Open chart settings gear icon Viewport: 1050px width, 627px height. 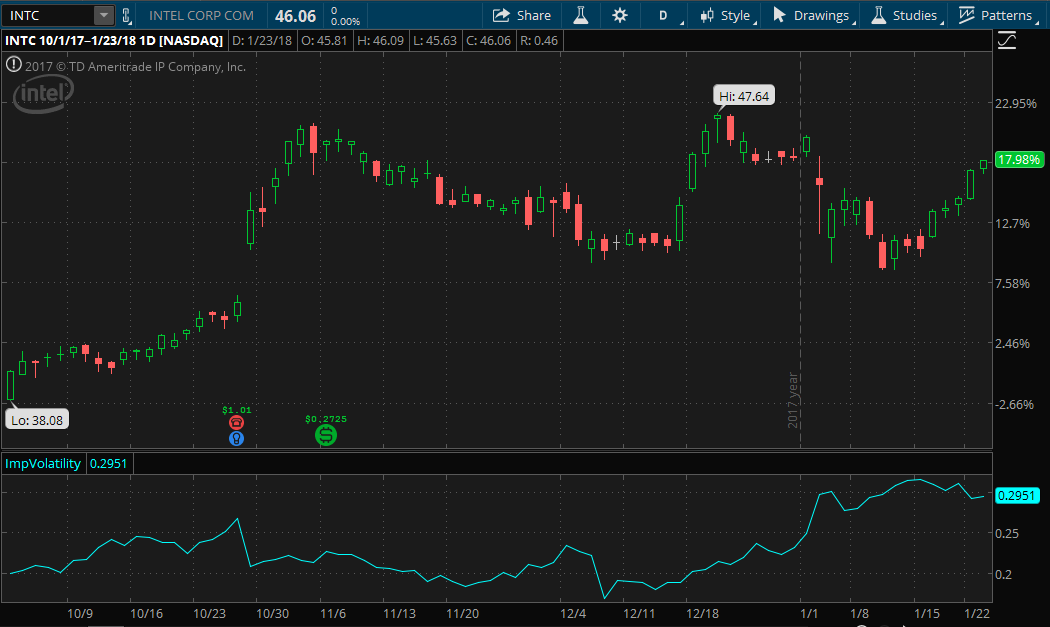click(x=620, y=15)
